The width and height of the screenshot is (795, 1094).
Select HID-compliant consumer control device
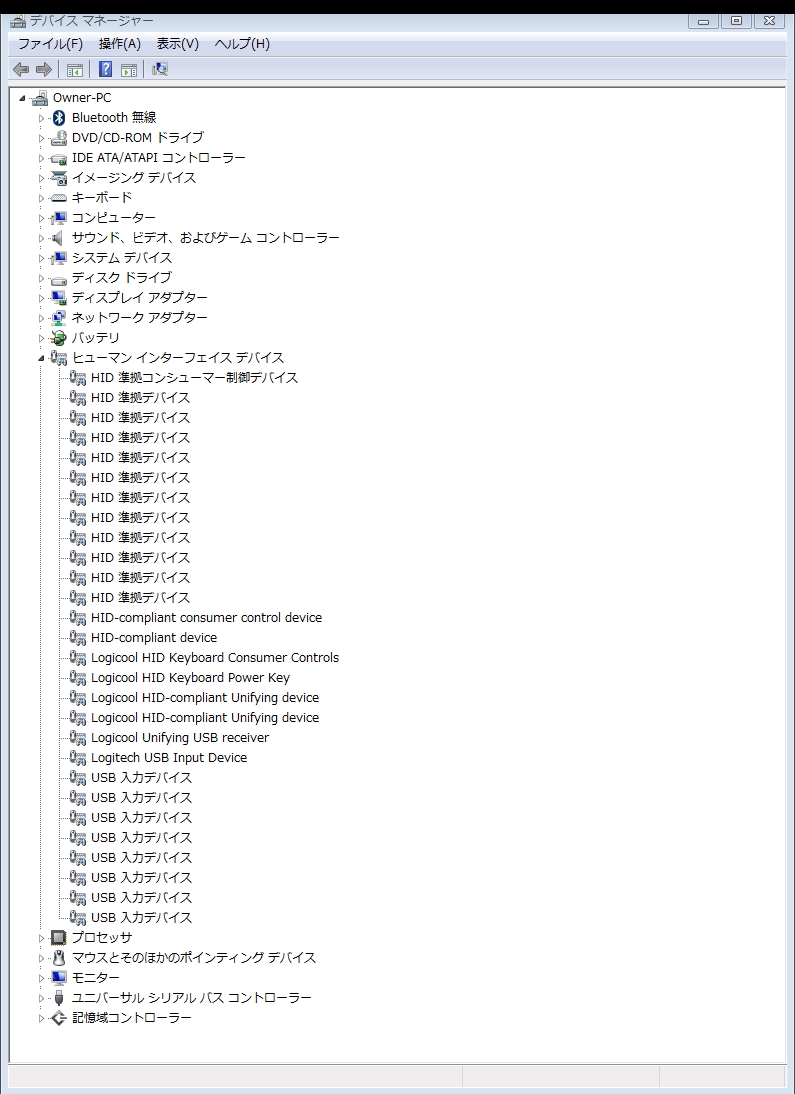(207, 618)
